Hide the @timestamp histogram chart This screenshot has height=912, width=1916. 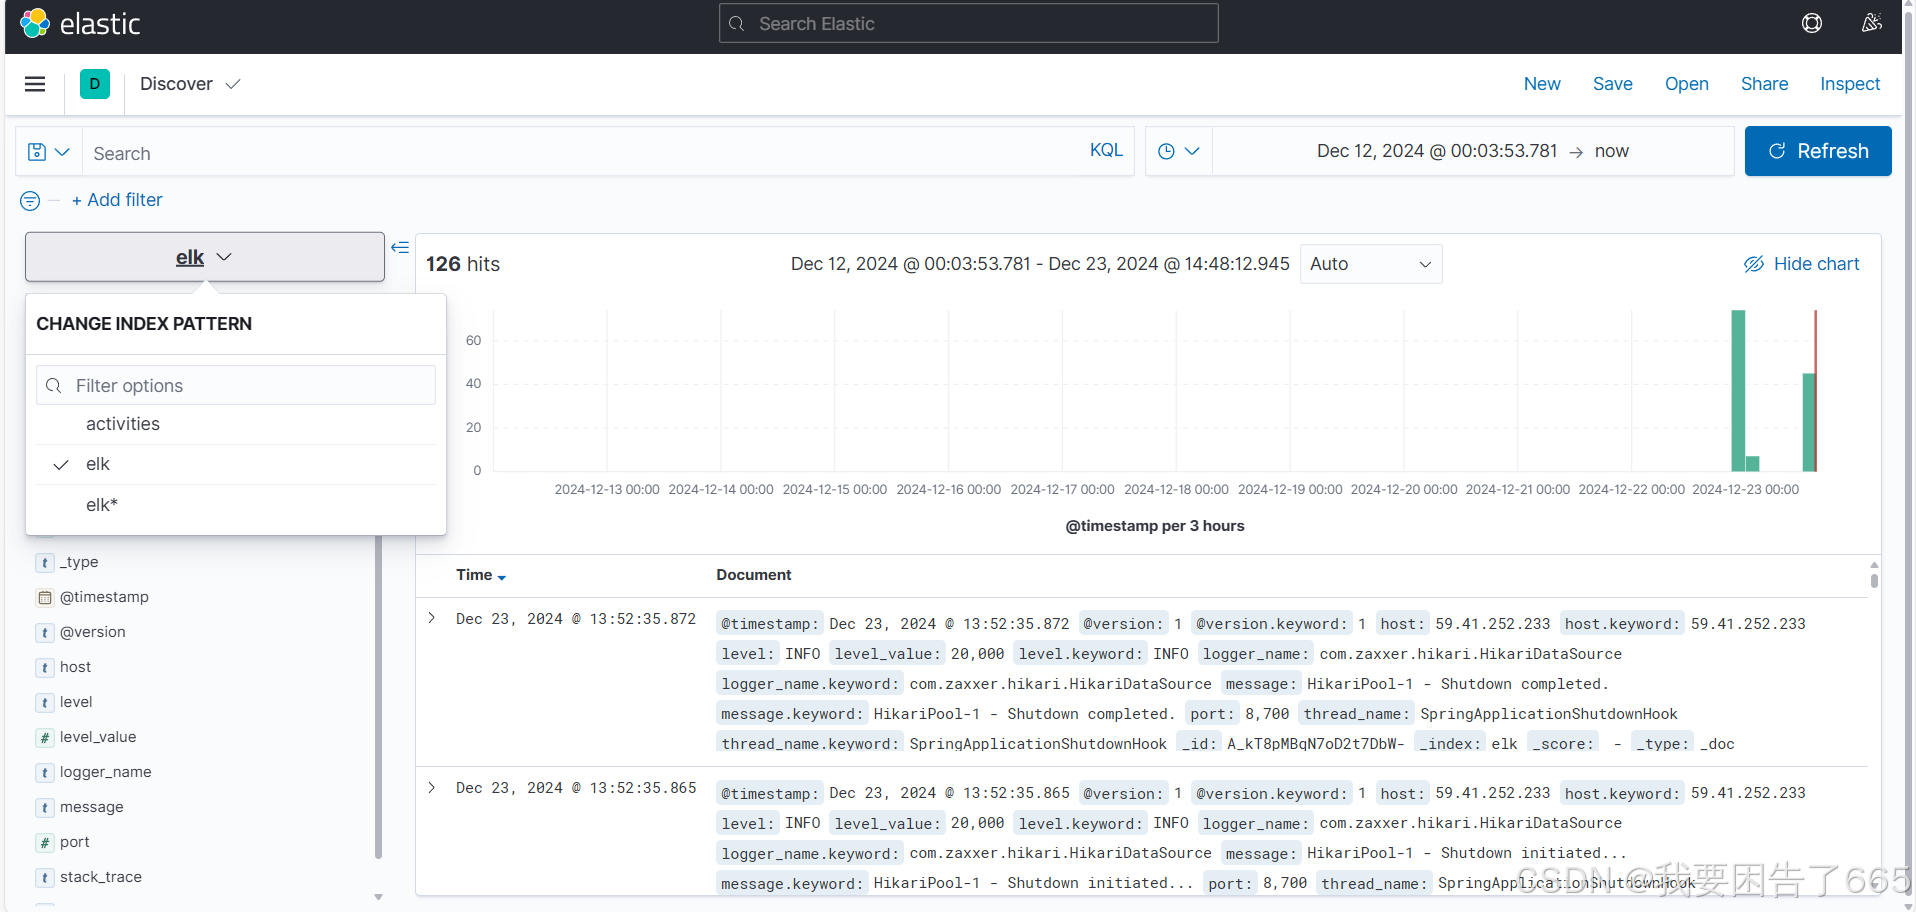1801,263
